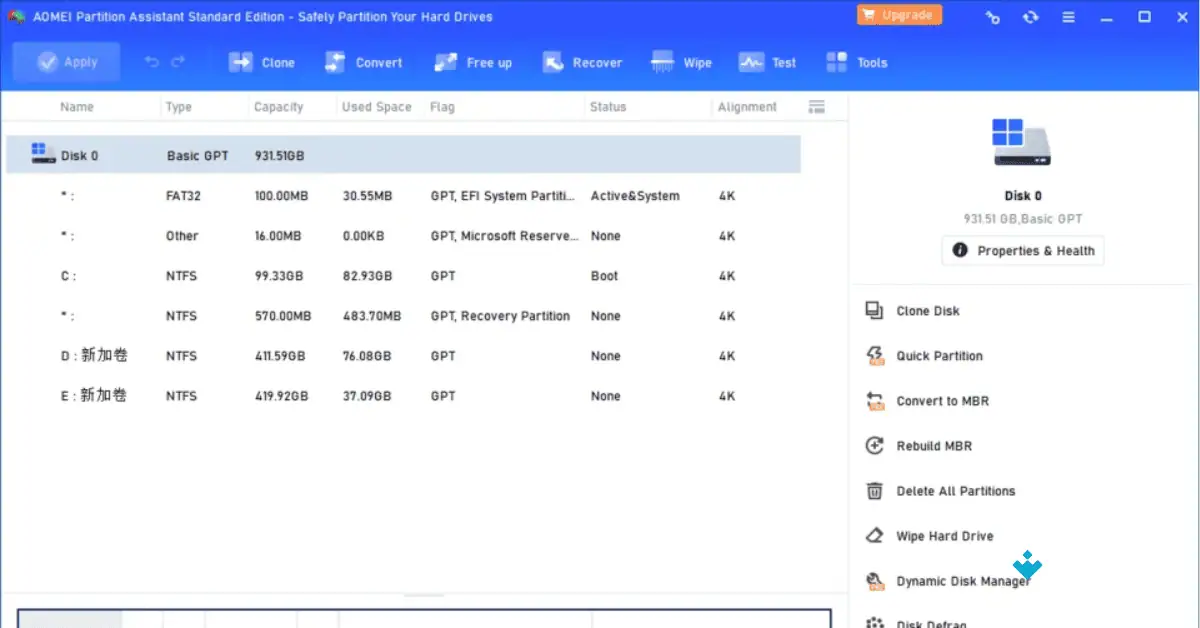Click the Apply button
Image resolution: width=1200 pixels, height=628 pixels.
[66, 61]
